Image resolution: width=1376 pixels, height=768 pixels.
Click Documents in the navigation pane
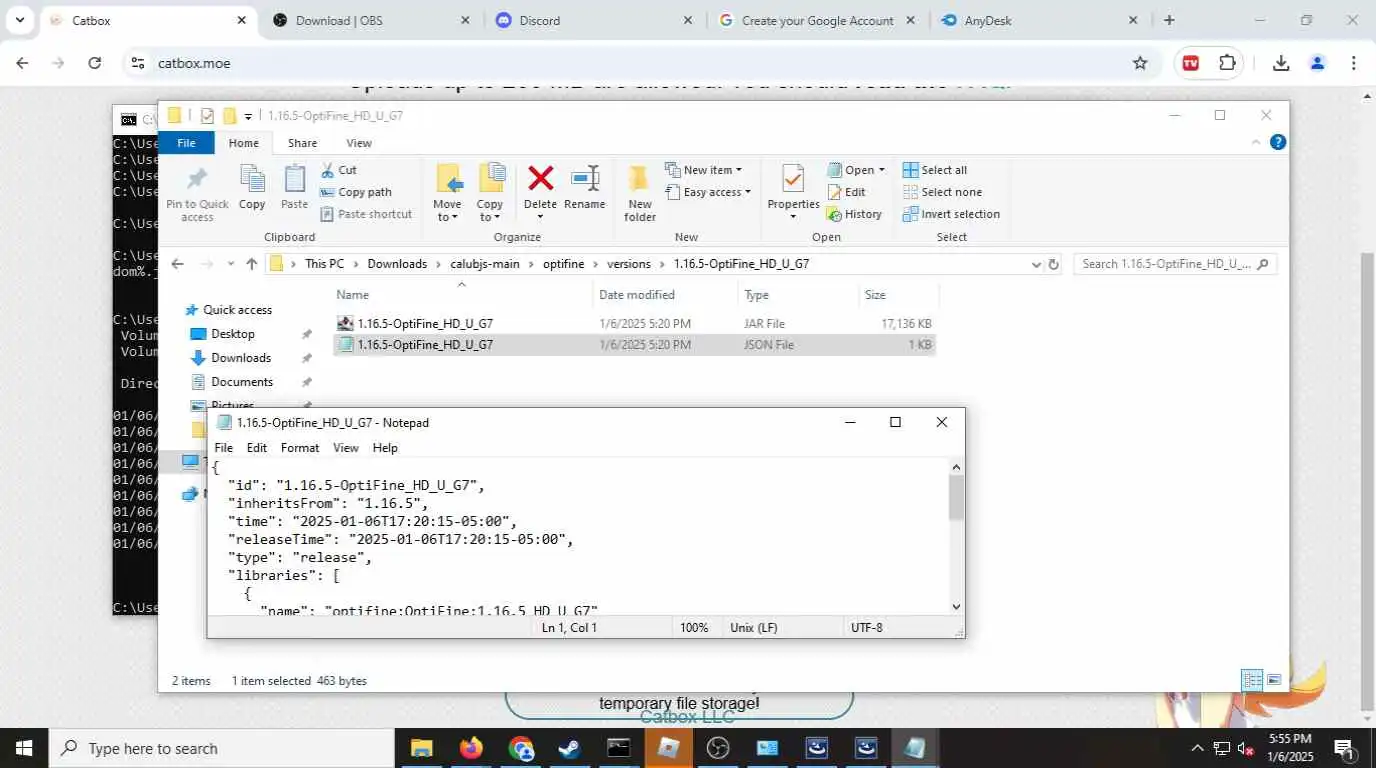[x=242, y=382]
